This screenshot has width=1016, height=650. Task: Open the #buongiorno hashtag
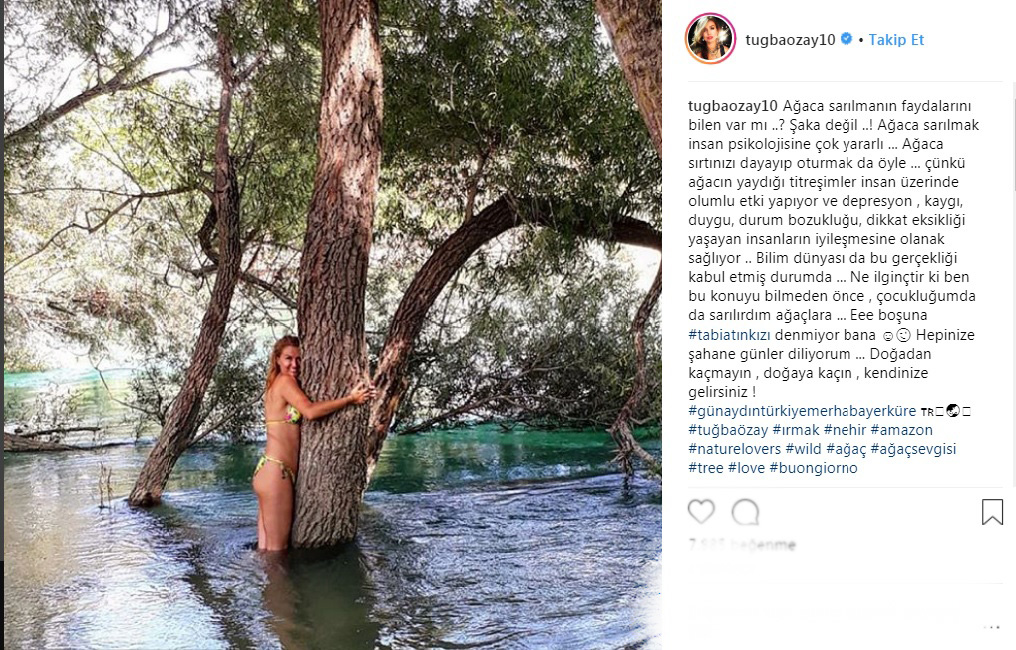tap(813, 468)
